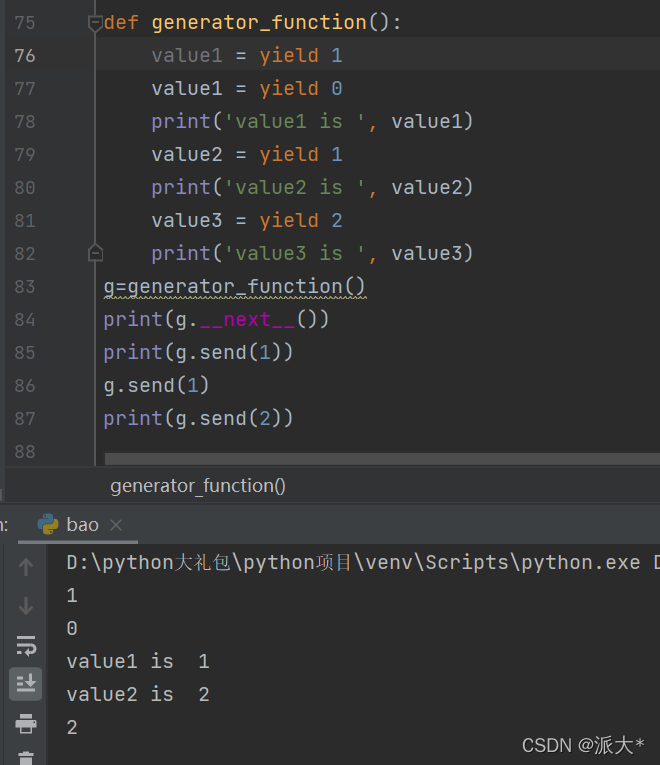660x765 pixels.
Task: Click the highlighted line 'value1 = yield 1'
Action: pos(247,56)
